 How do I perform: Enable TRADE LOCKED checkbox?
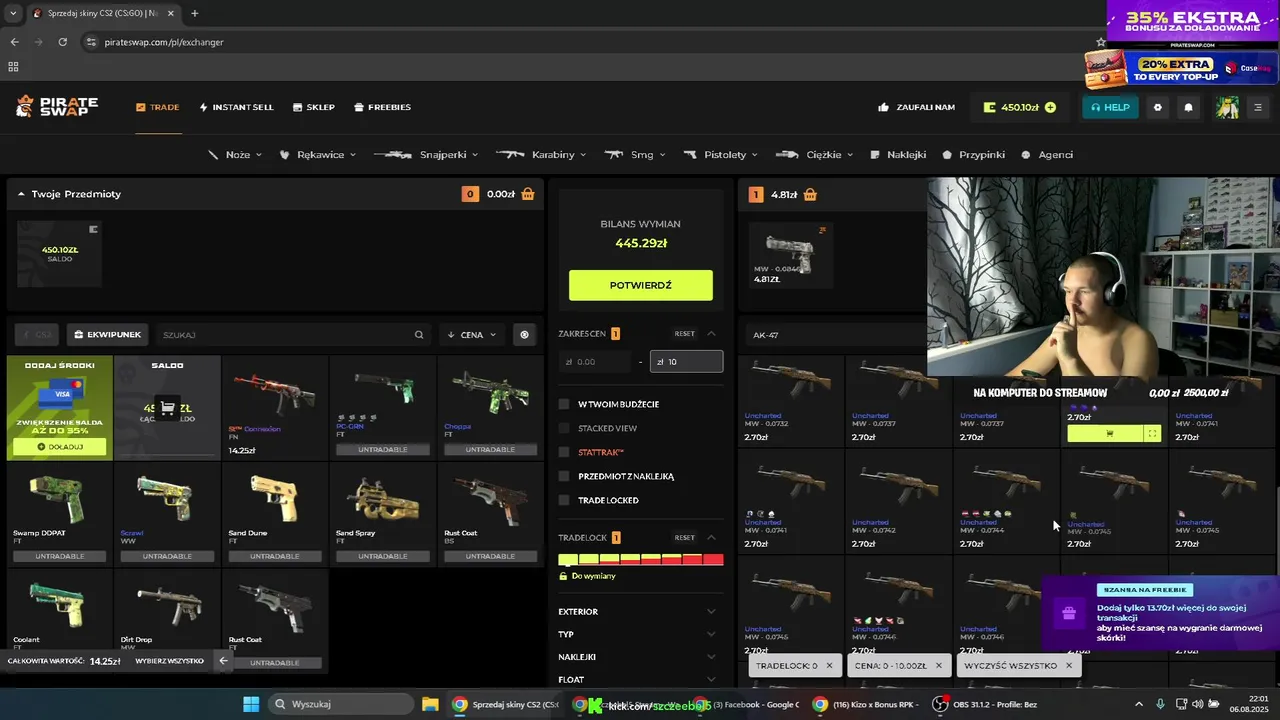click(x=564, y=500)
